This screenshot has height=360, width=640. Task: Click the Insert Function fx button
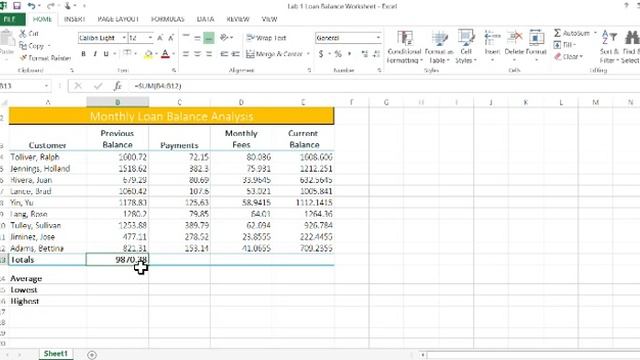pyautogui.click(x=118, y=86)
